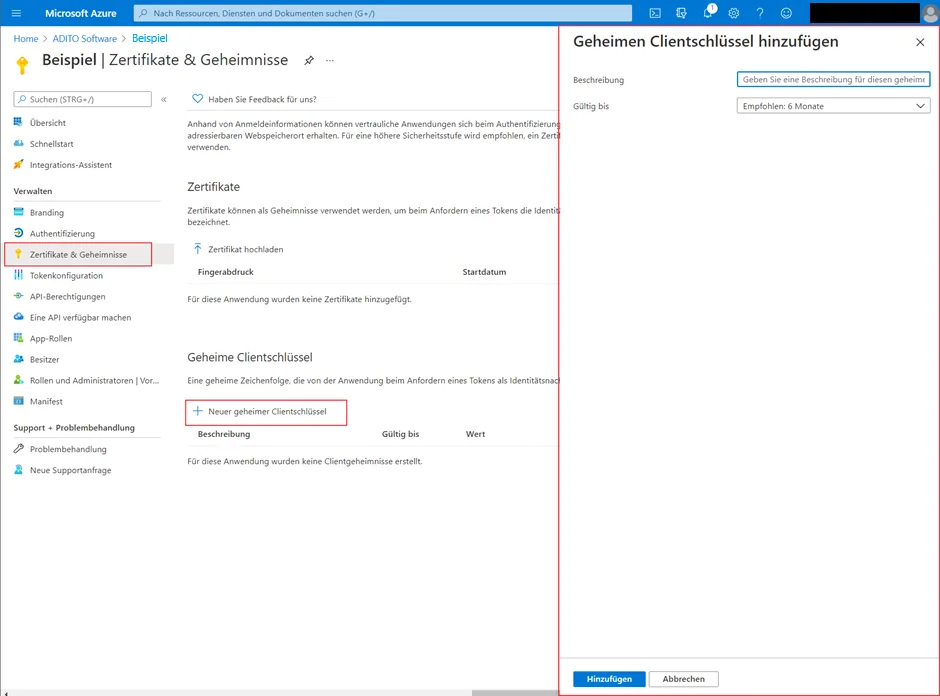Viewport: 940px width, 696px height.
Task: Click the Hinzufügen button
Action: (x=609, y=679)
